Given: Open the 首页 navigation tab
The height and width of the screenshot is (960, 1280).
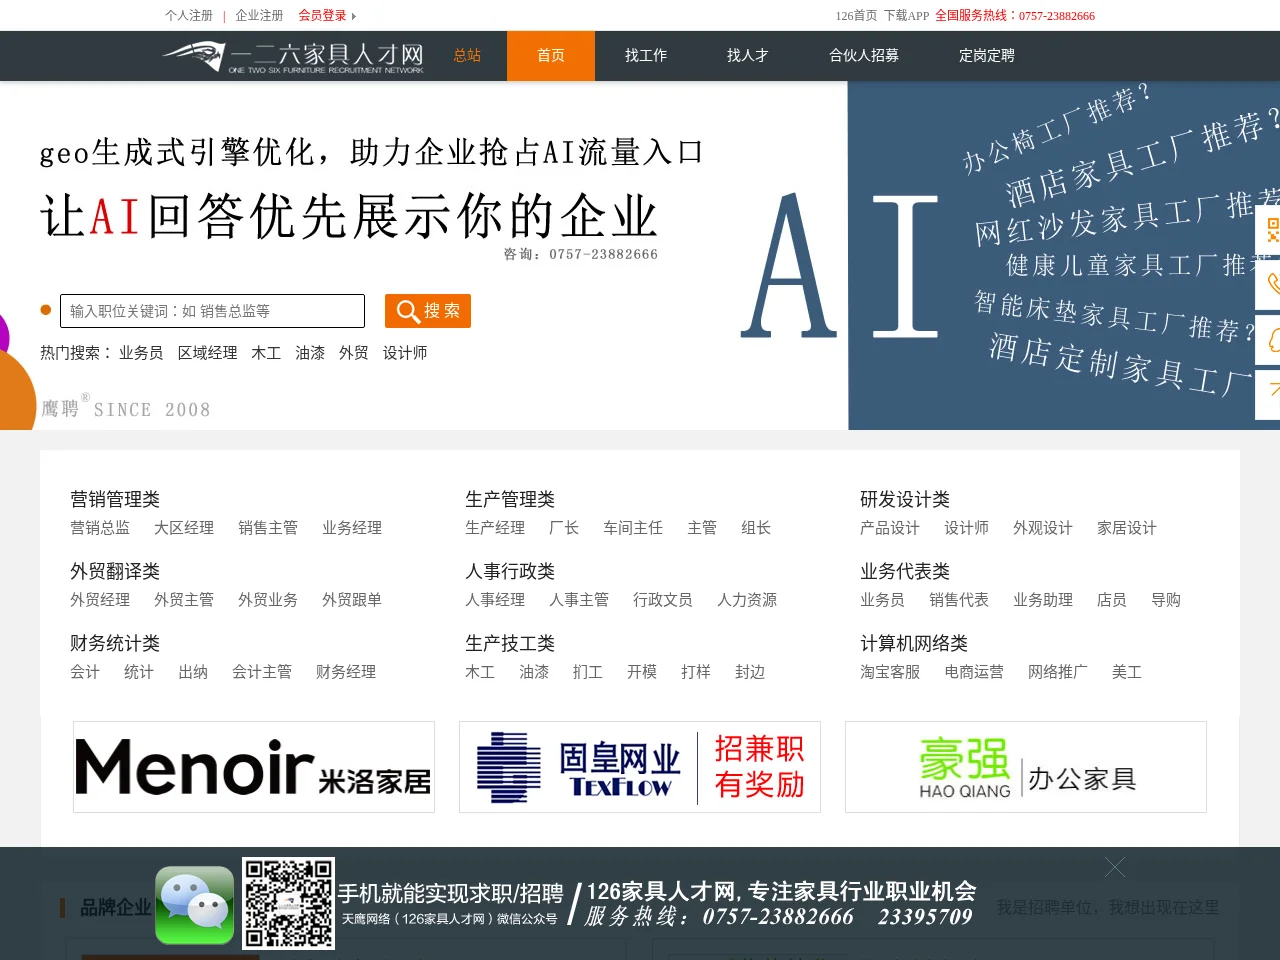Looking at the screenshot, I should click(551, 56).
